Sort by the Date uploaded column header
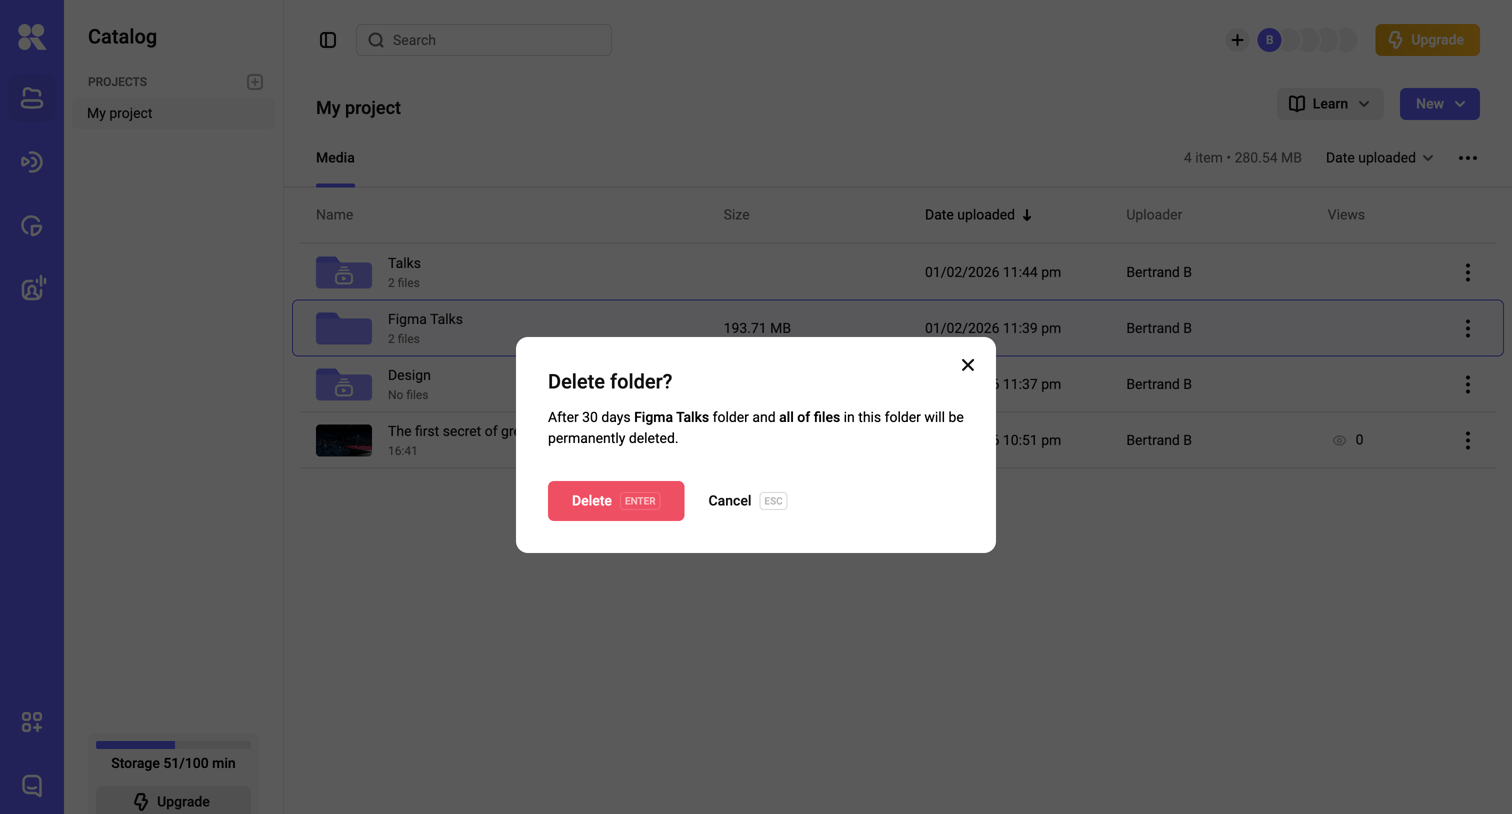The image size is (1512, 814). coord(969,215)
